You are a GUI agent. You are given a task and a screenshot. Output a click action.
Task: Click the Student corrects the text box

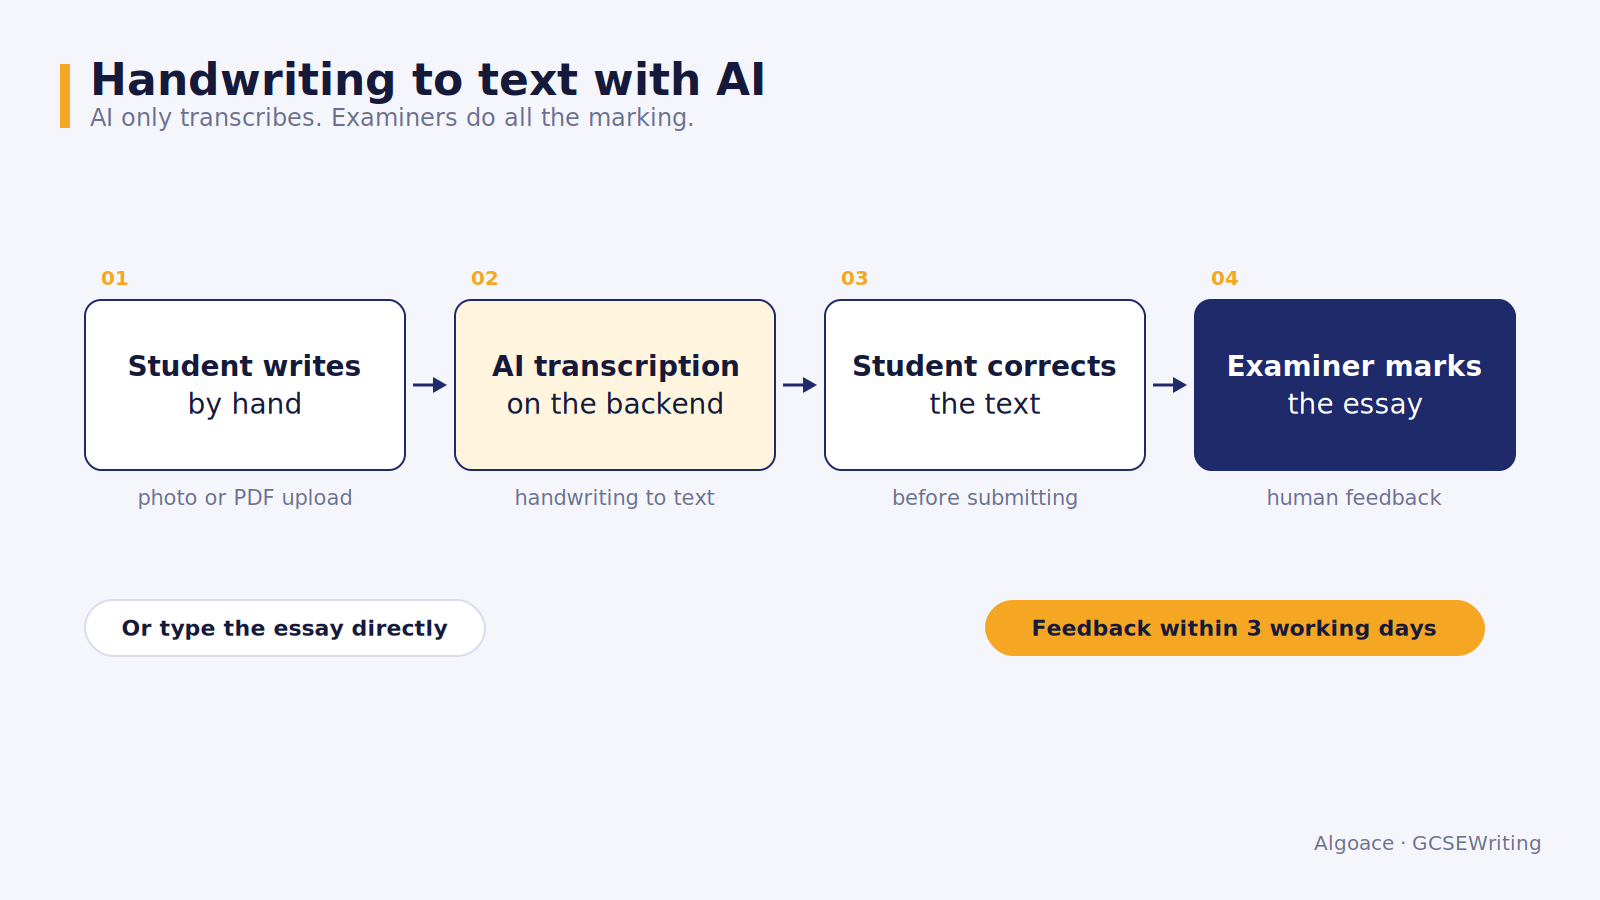click(985, 385)
